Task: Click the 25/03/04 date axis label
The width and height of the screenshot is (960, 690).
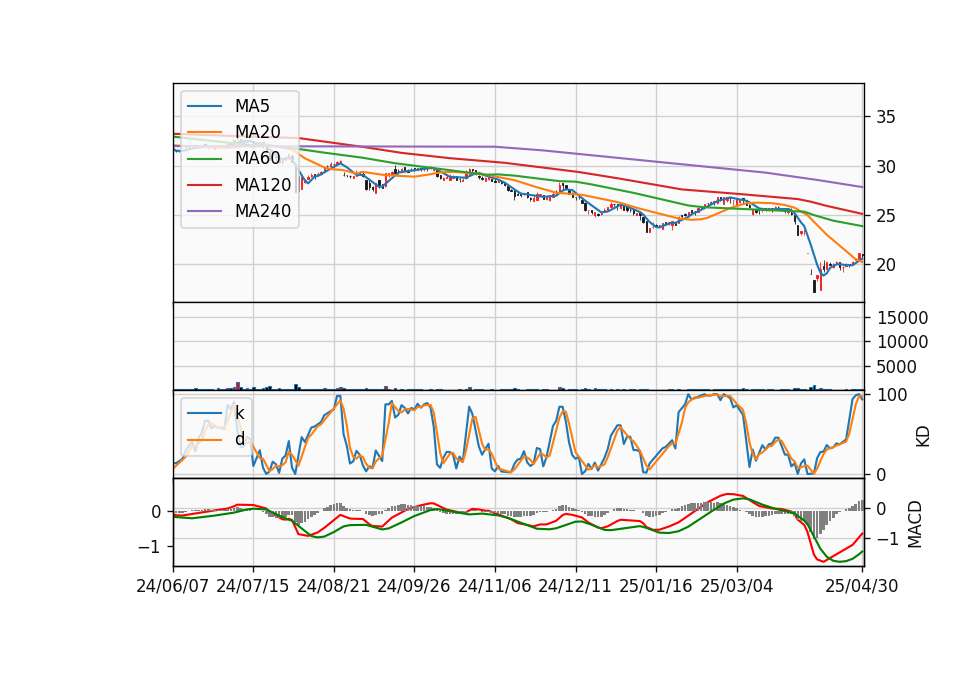Action: [737, 586]
